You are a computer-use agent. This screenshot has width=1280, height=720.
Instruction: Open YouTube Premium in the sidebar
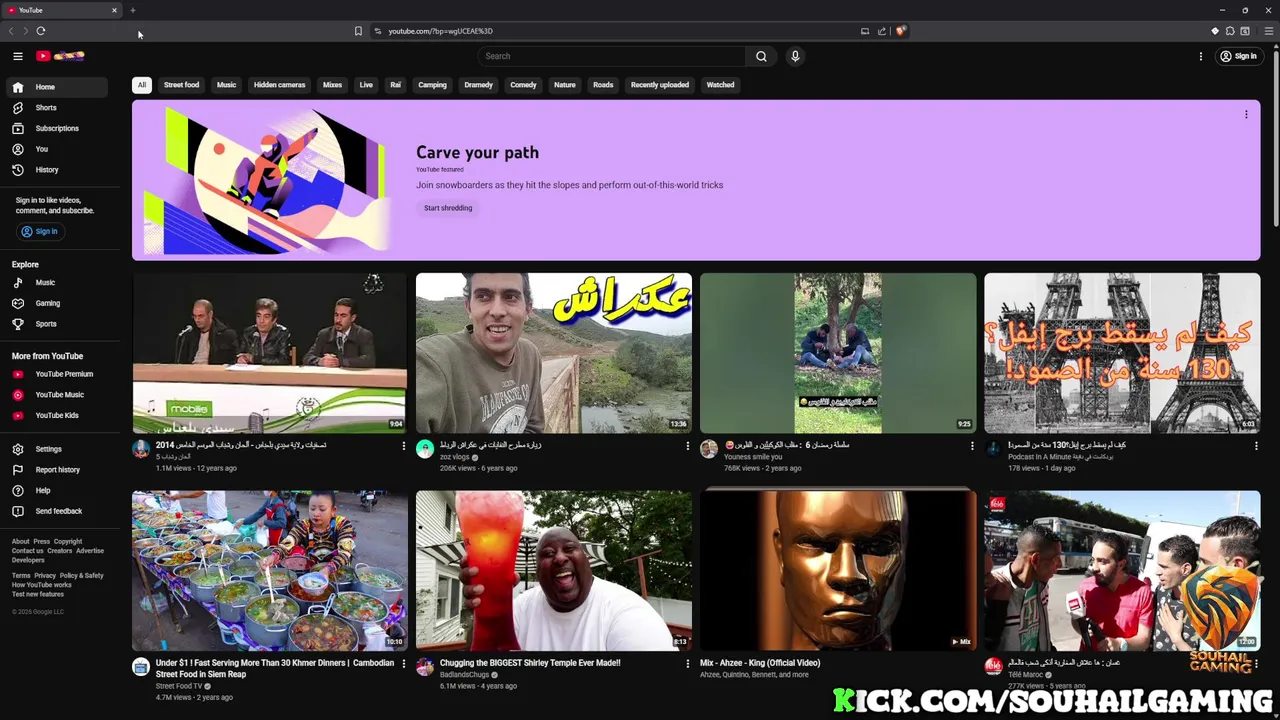coord(56,374)
